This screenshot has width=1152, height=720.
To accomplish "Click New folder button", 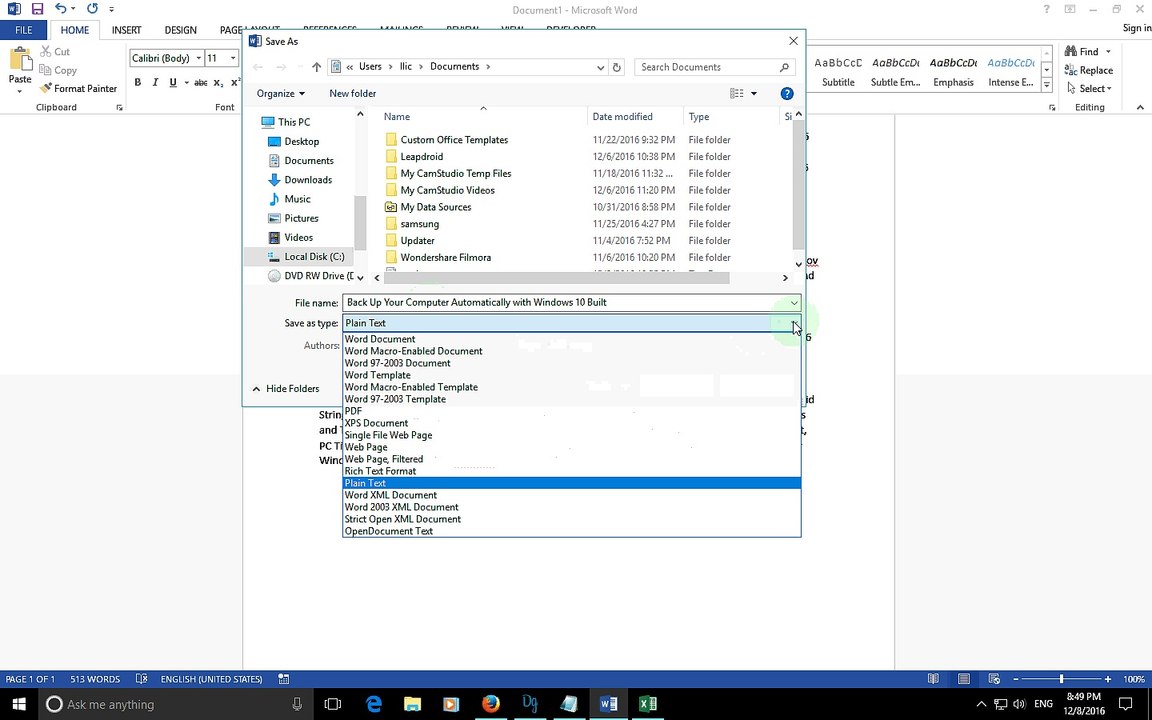I will 353,93.
